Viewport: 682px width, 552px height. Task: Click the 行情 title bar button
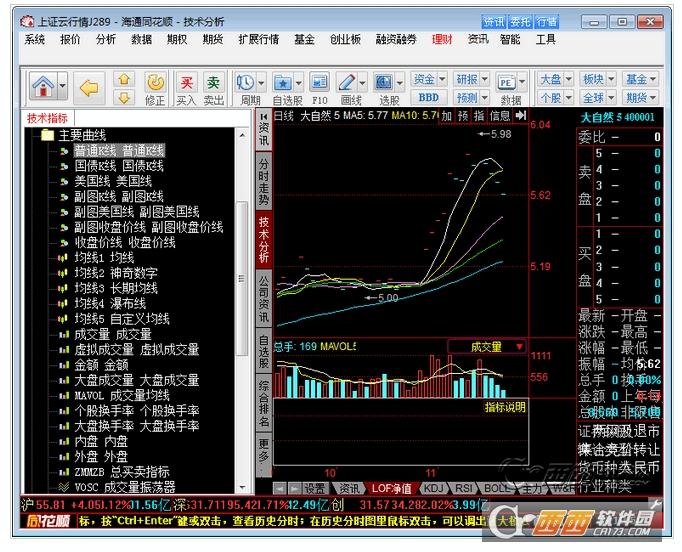(x=546, y=22)
